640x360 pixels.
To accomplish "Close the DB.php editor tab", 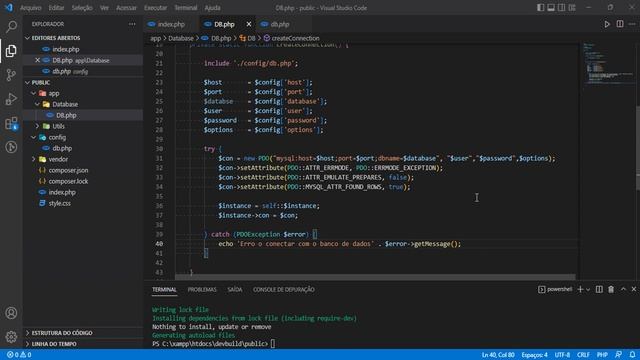I will coord(249,24).
